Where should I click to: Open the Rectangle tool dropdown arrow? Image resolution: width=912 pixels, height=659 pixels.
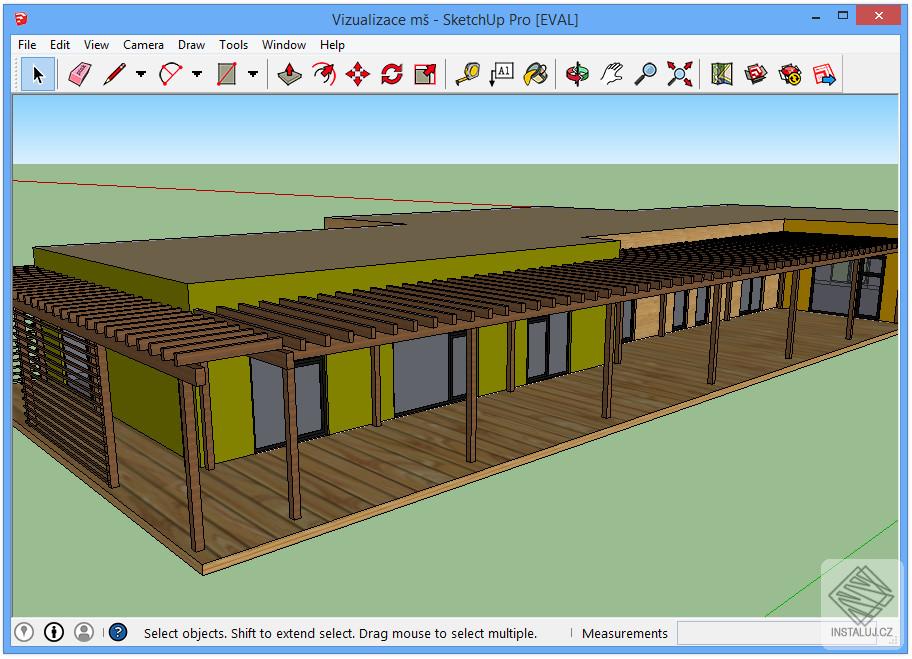tap(253, 73)
